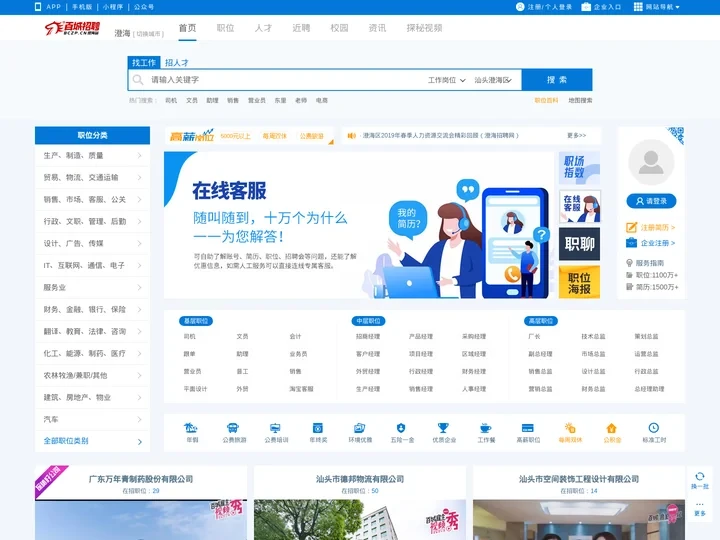Open 汕头市空间装饰工程设计有限公司 card

click(579, 479)
